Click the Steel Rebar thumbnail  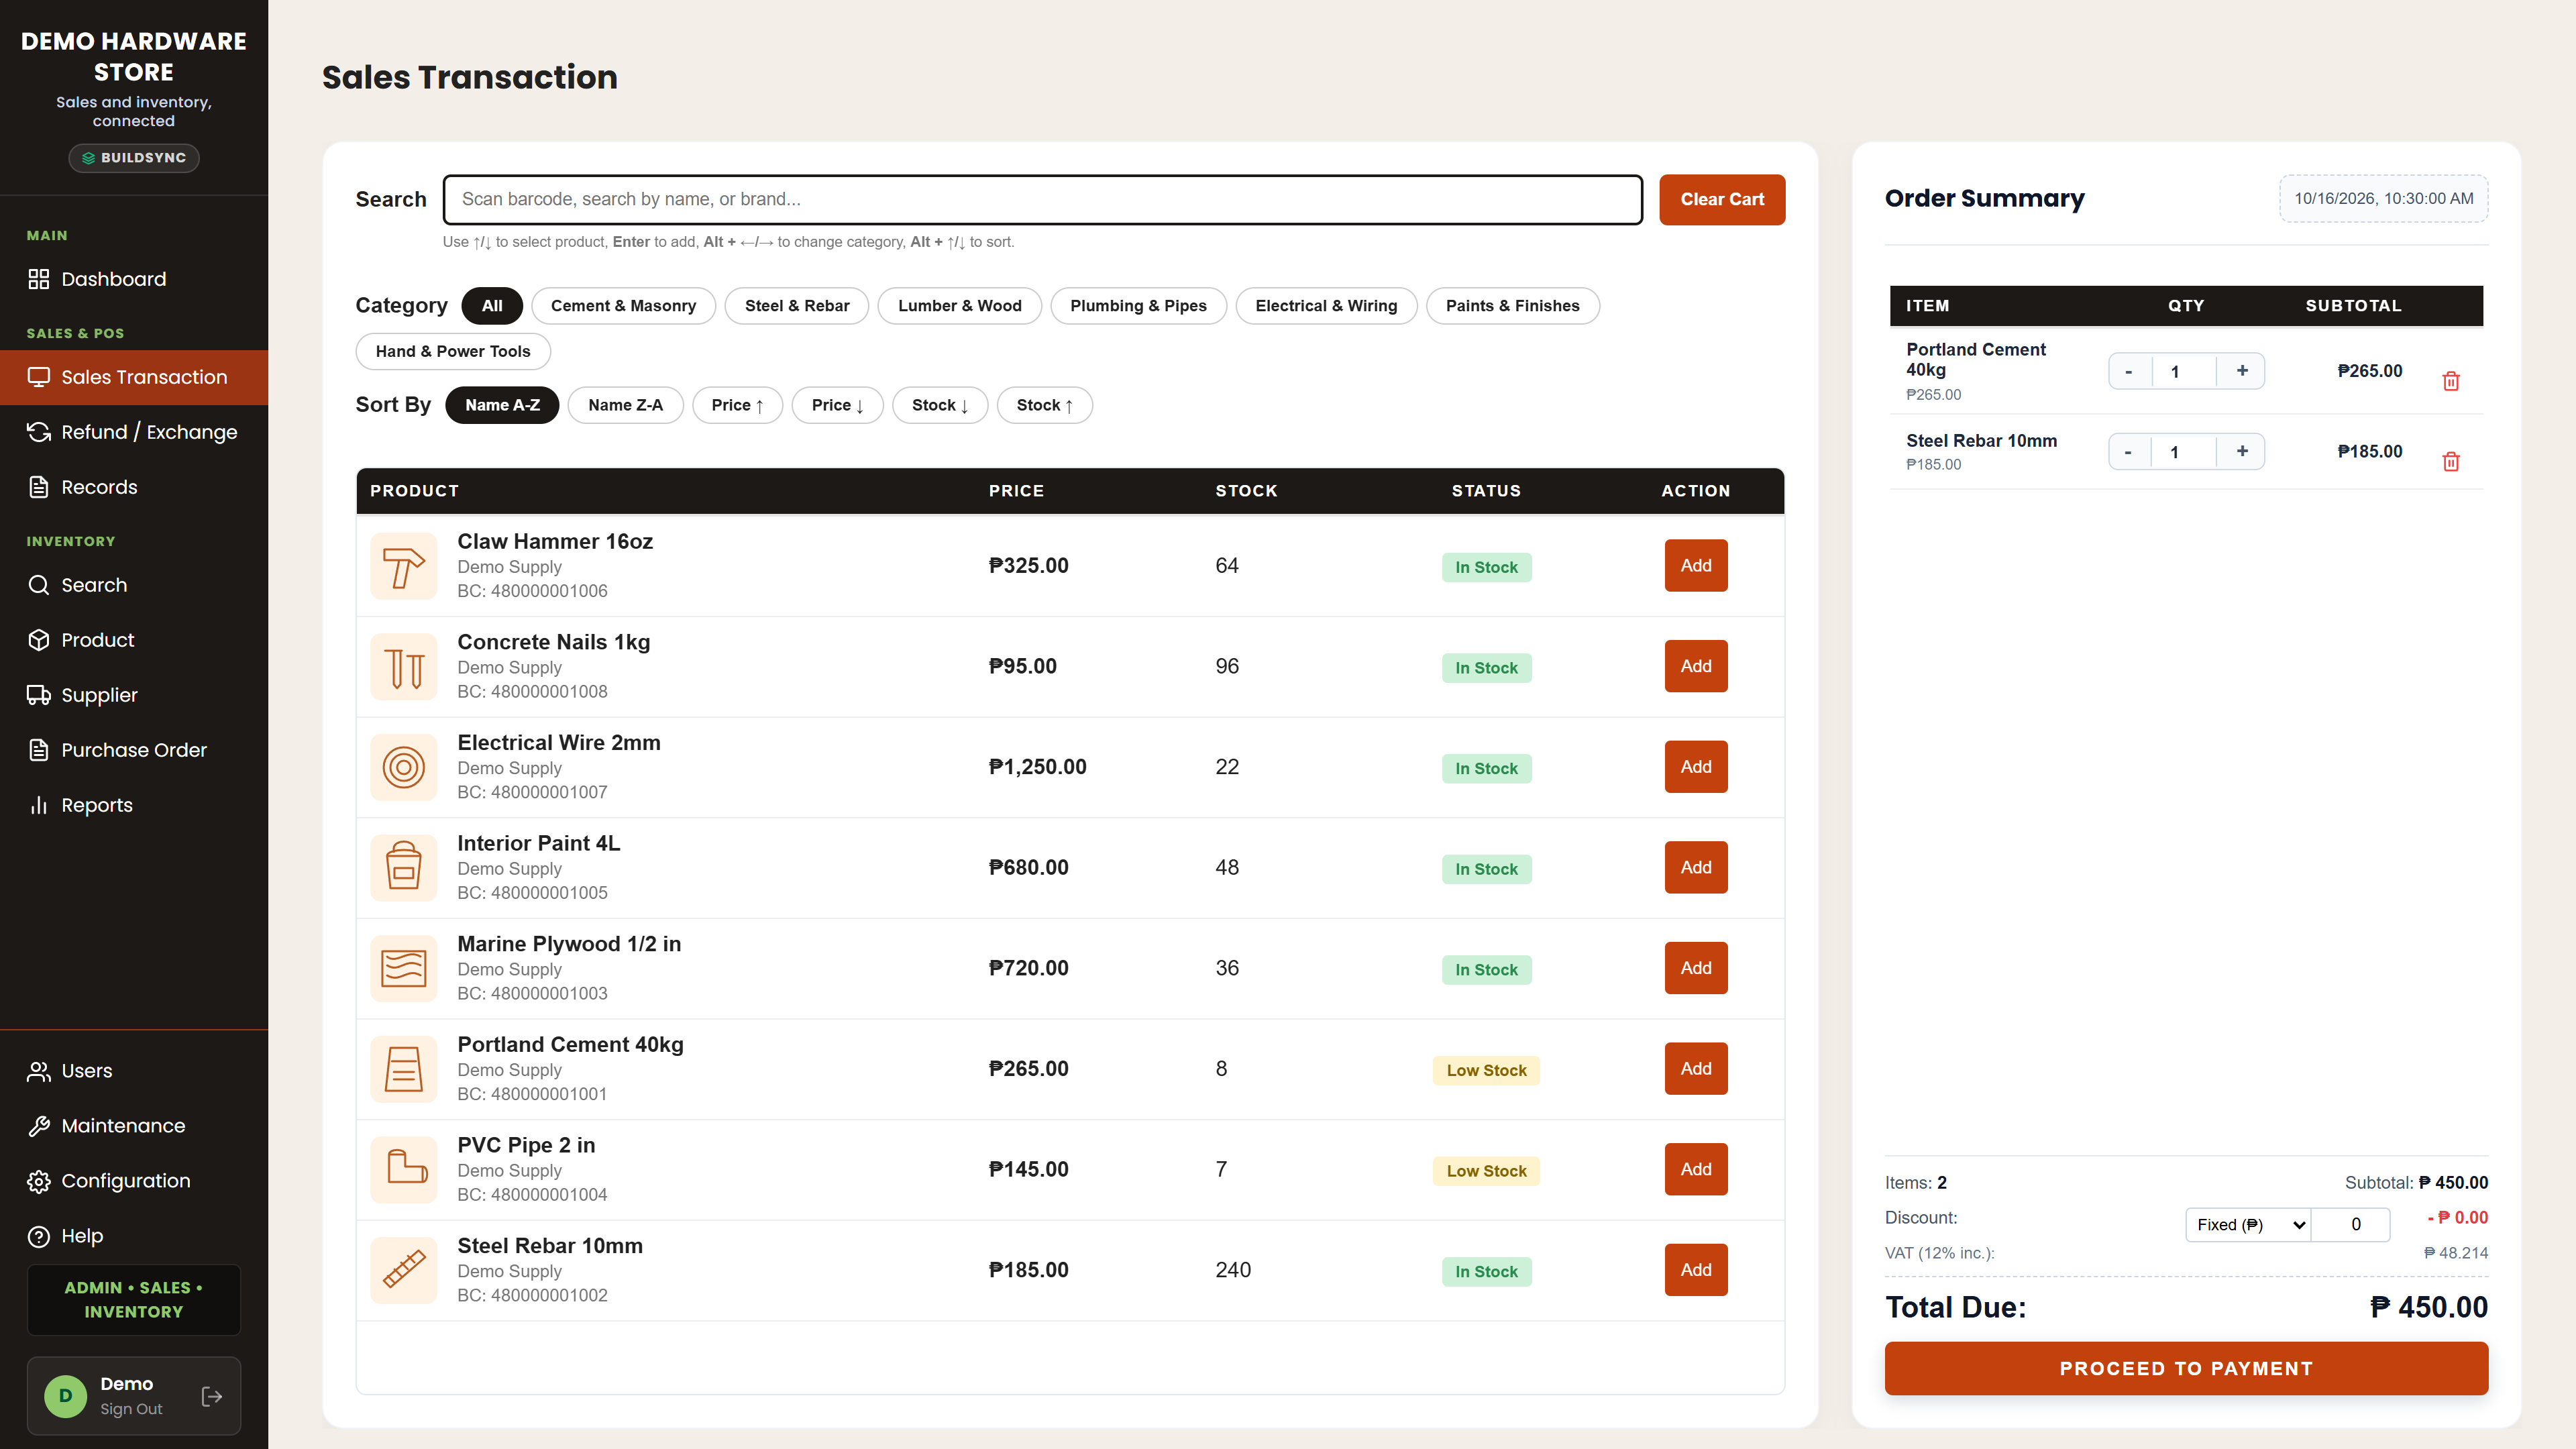[404, 1270]
